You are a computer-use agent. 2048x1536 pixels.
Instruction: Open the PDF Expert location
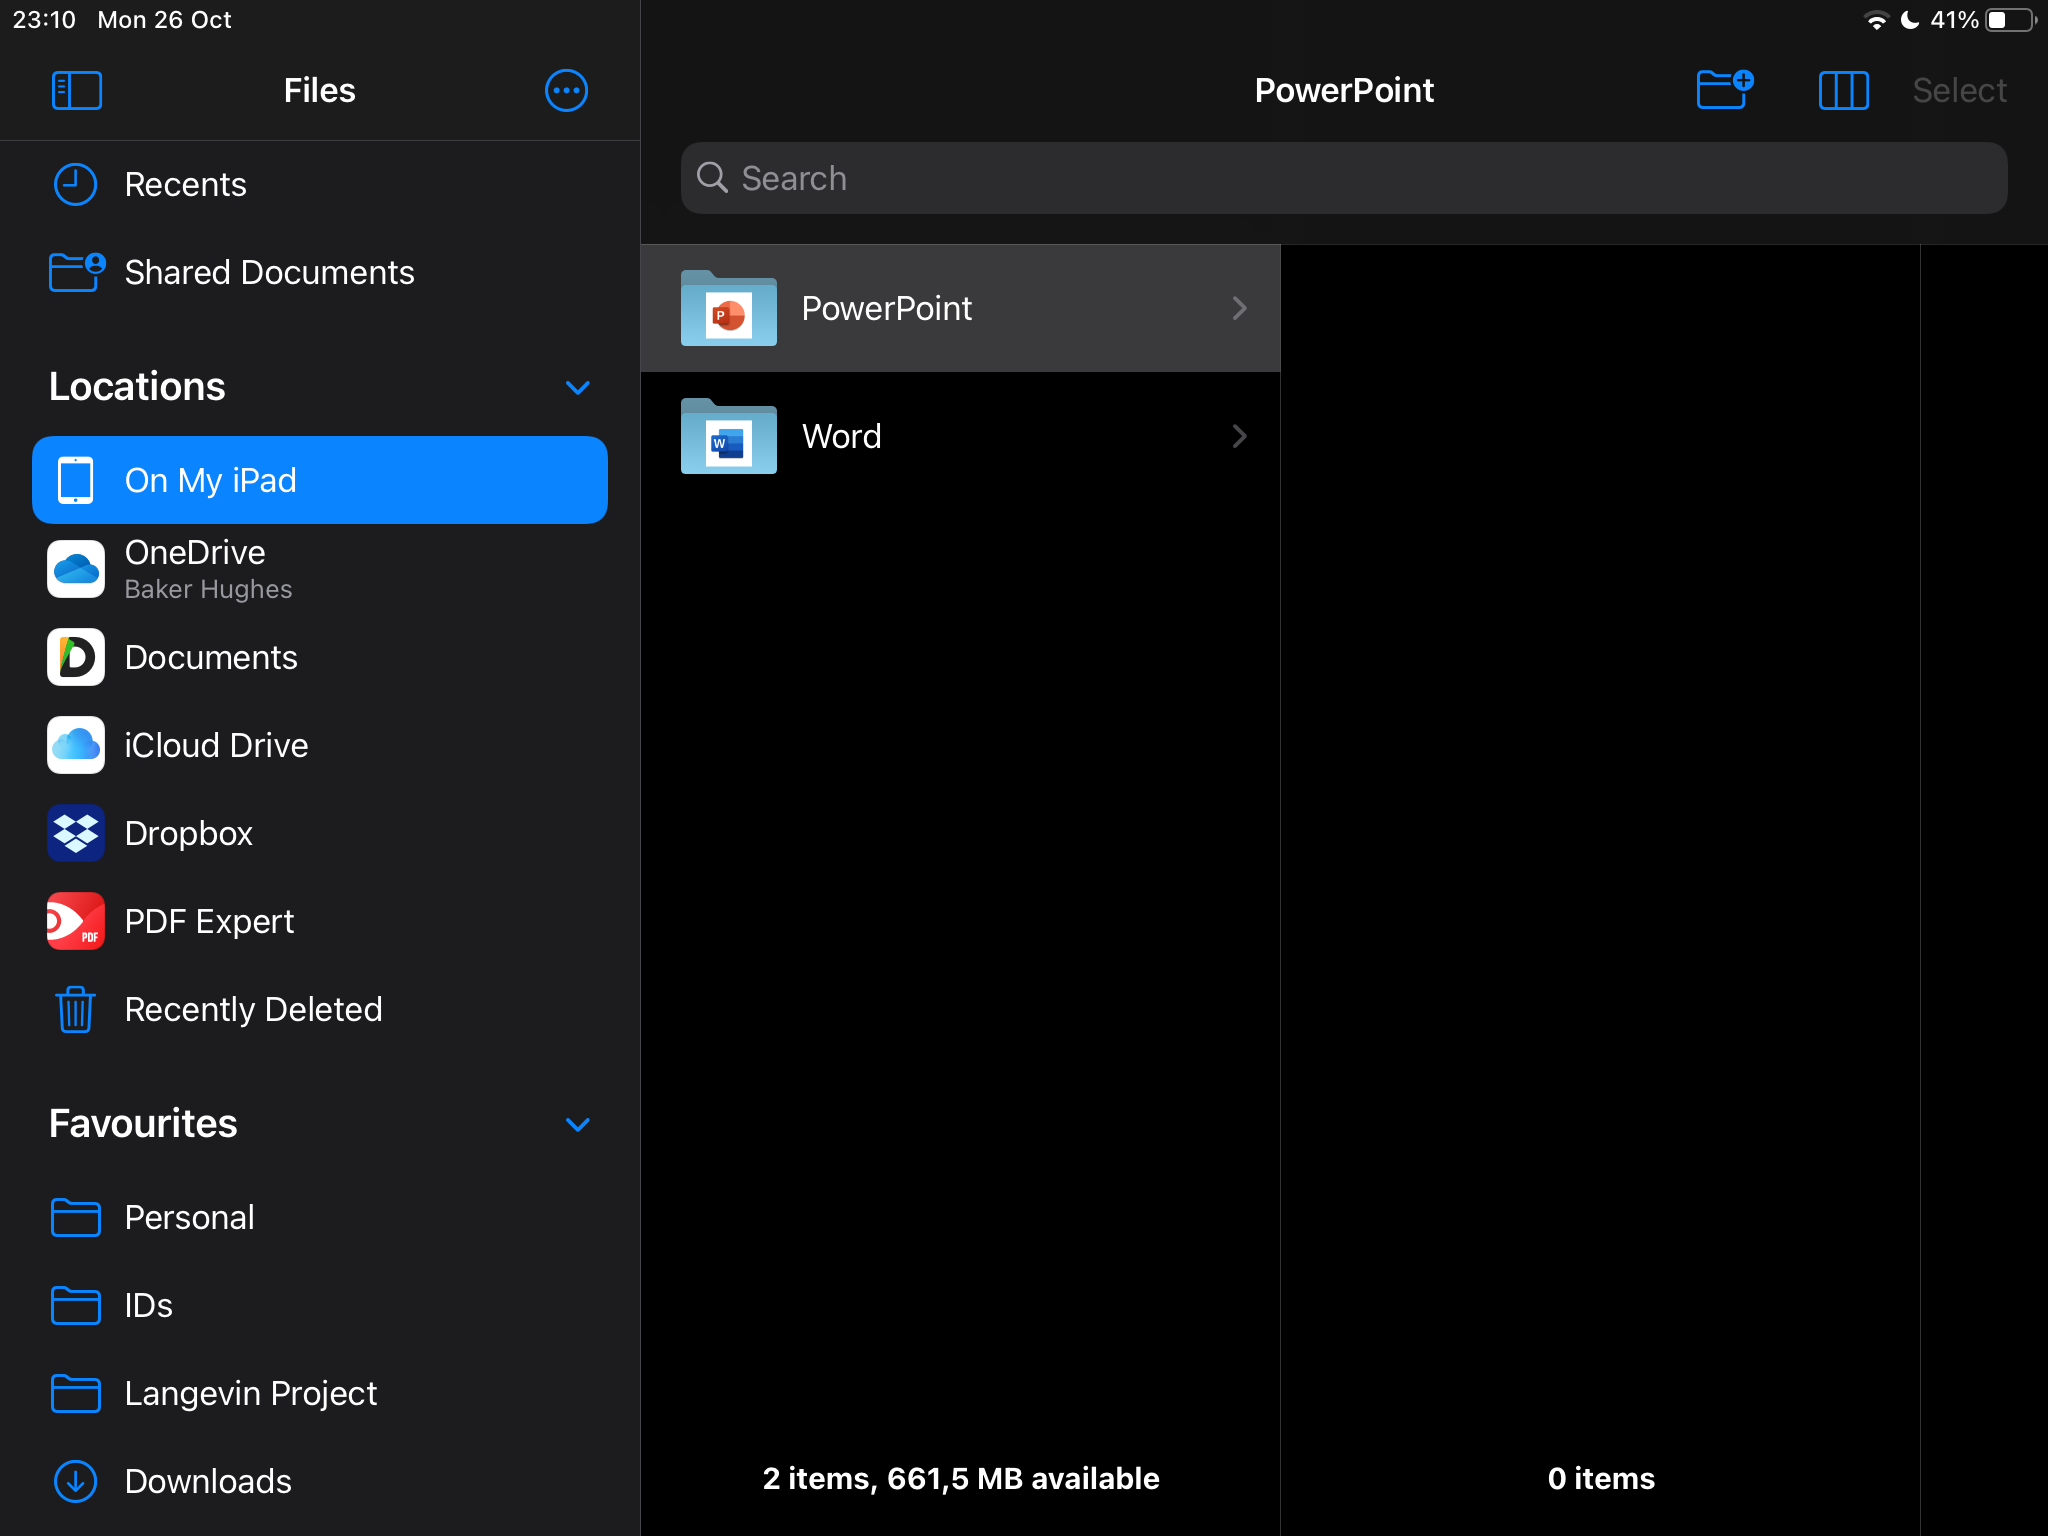pos(208,921)
